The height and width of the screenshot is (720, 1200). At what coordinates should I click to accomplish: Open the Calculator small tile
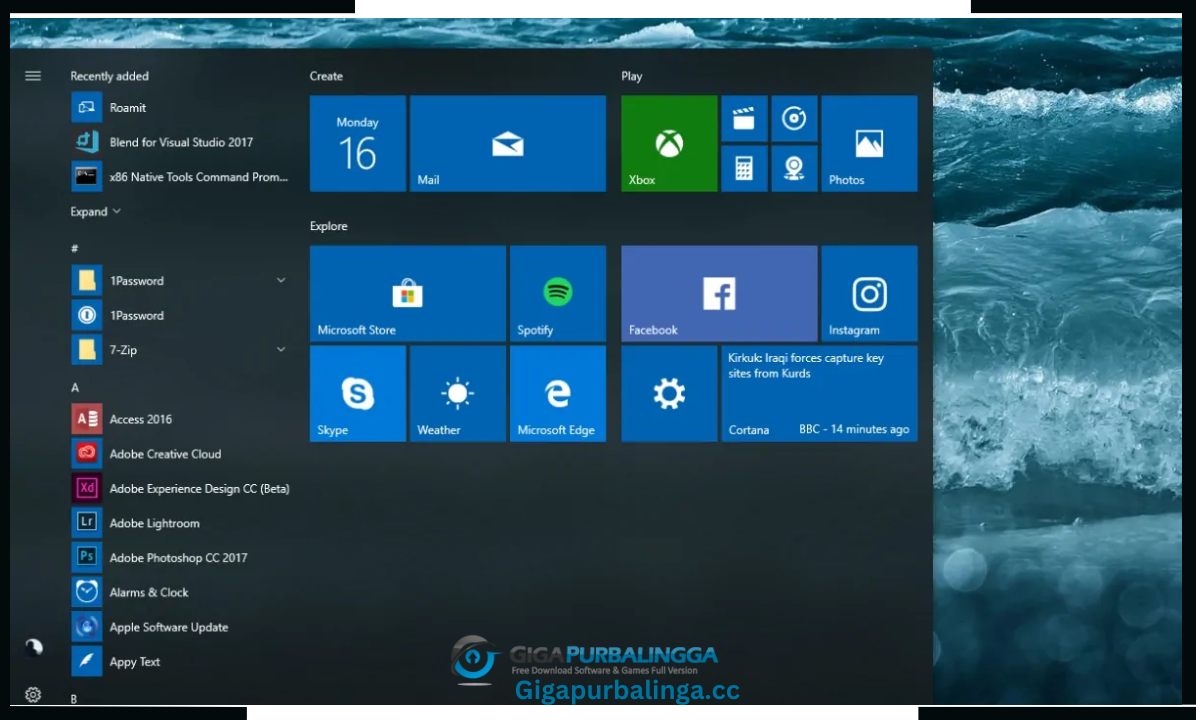coord(744,168)
